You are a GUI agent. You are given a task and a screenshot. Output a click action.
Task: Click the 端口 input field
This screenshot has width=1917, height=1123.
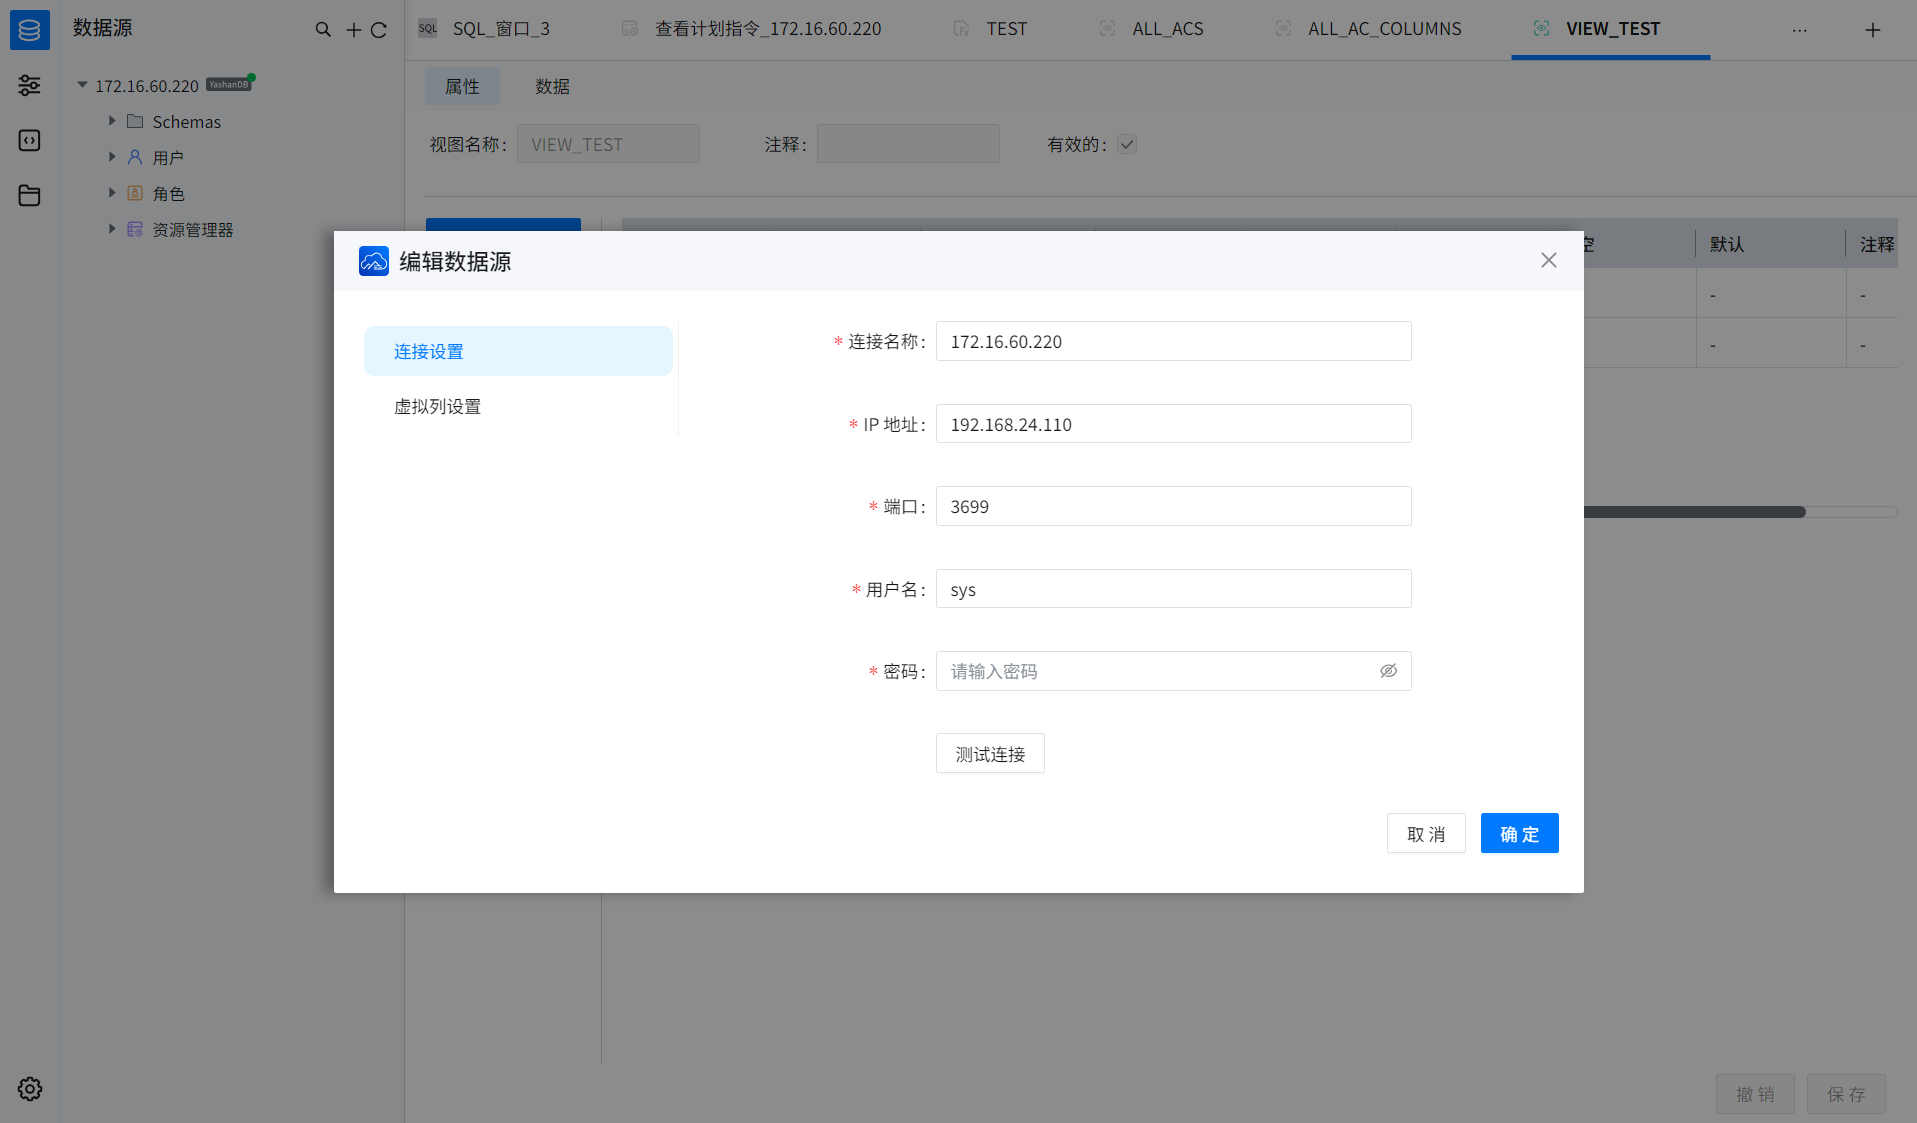click(1173, 506)
